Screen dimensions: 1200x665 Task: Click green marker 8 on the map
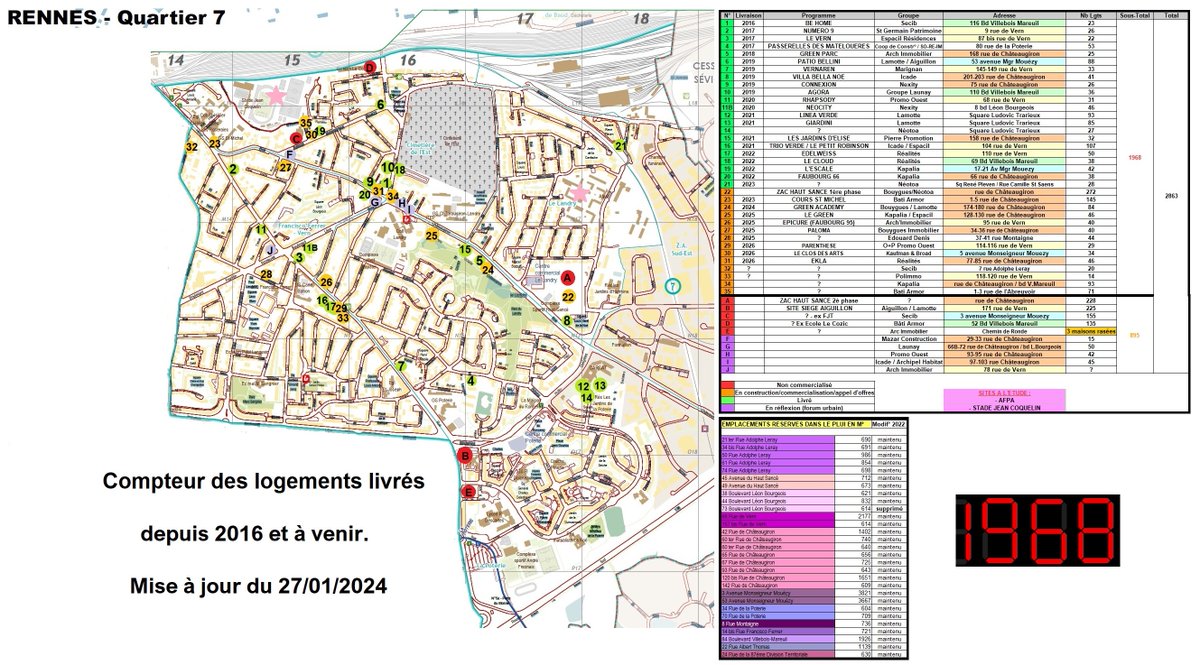567,320
